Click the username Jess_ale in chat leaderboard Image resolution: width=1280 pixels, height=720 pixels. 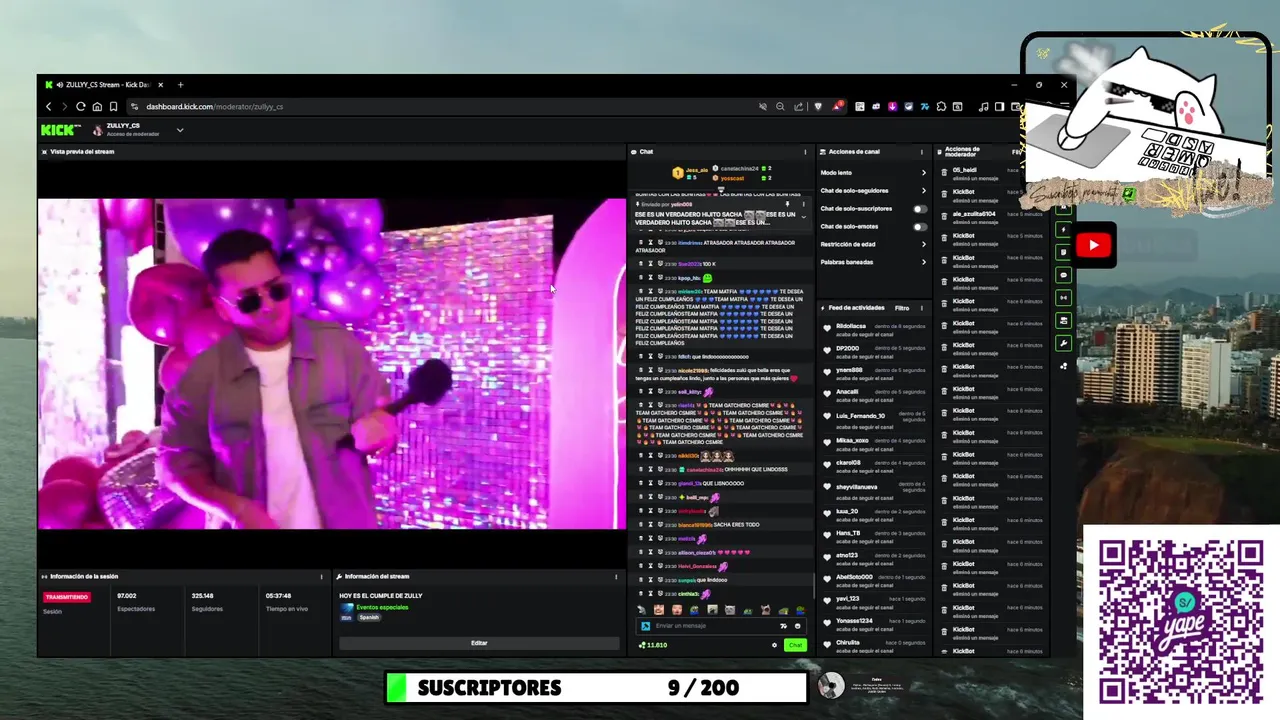click(x=697, y=170)
